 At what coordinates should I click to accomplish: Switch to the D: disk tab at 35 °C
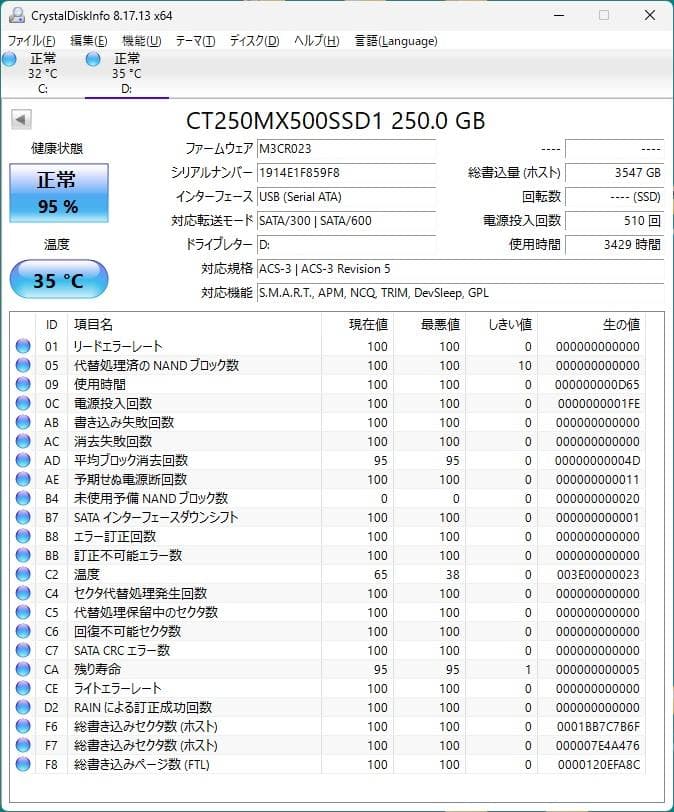click(x=126, y=73)
